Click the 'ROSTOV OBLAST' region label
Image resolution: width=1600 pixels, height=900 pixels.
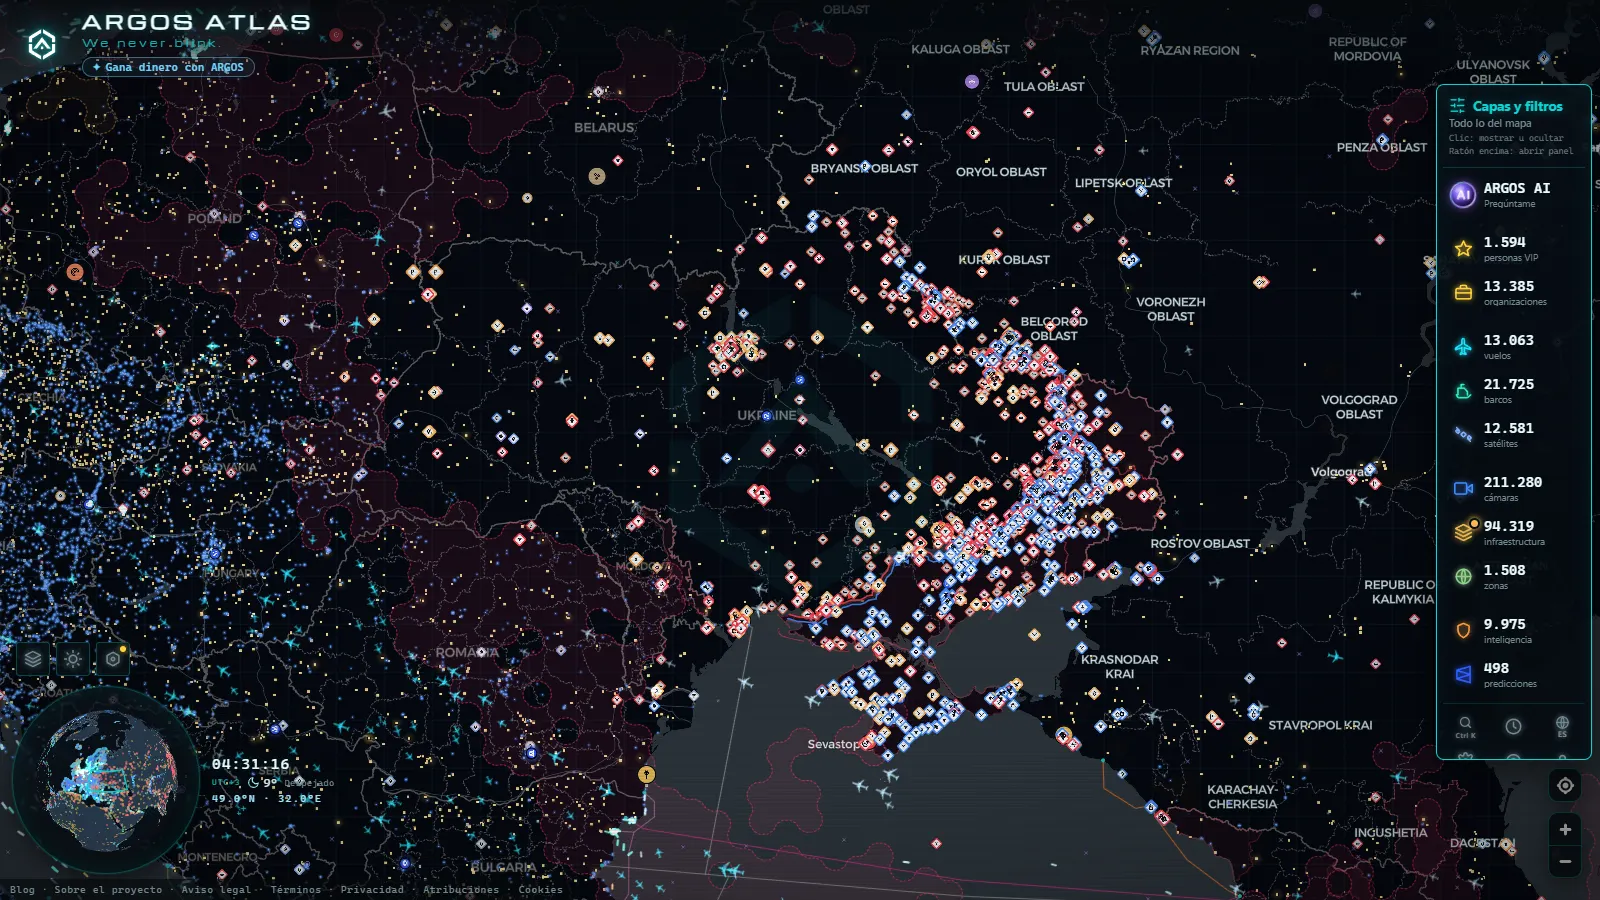click(x=1200, y=544)
